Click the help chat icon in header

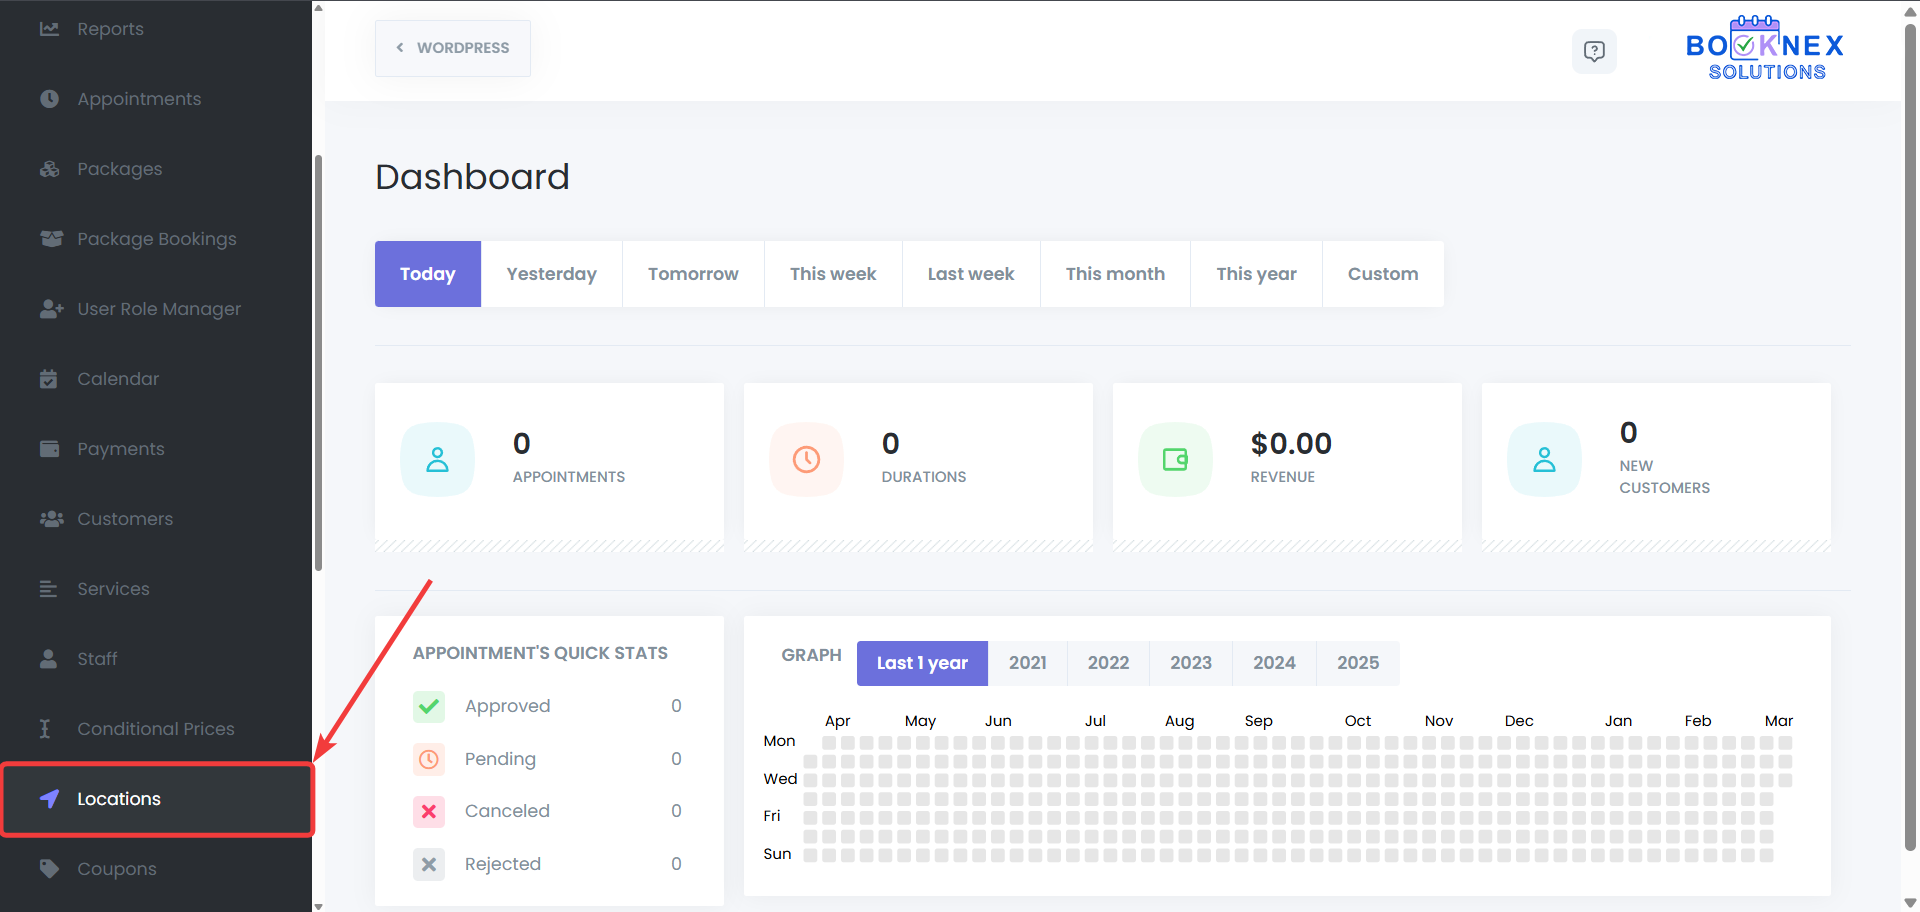click(x=1594, y=51)
